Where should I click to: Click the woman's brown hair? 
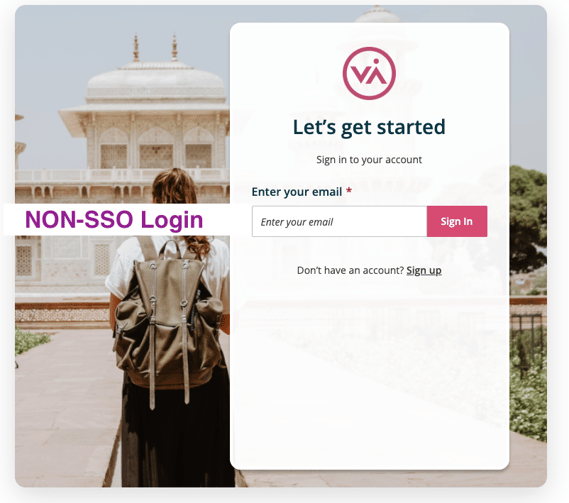coord(174,186)
